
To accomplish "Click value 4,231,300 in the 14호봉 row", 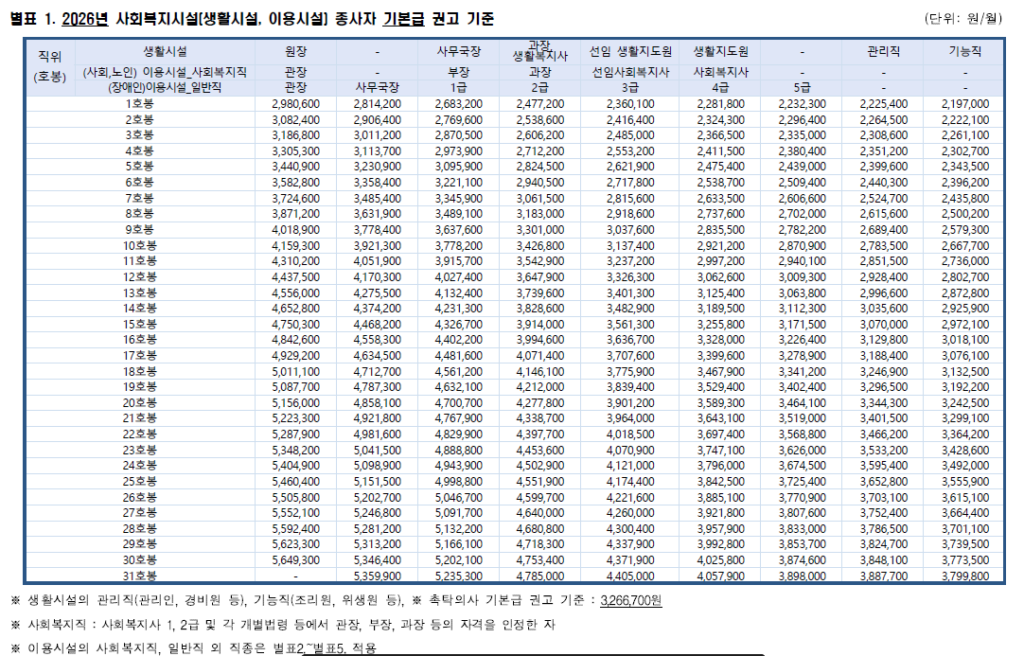I will [x=458, y=308].
